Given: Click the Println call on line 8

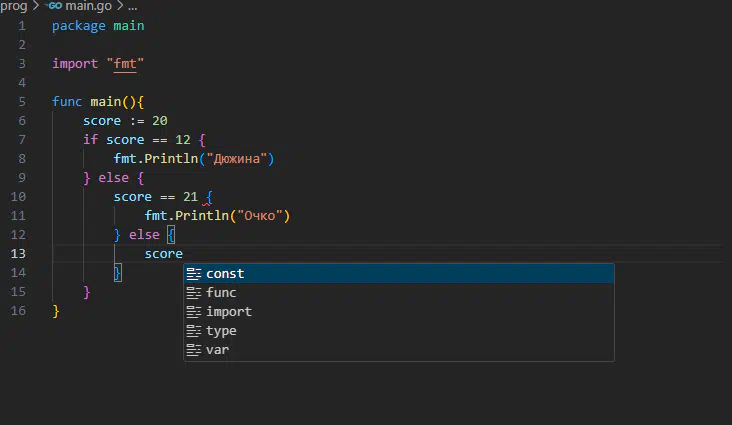Looking at the screenshot, I should click(x=171, y=159).
